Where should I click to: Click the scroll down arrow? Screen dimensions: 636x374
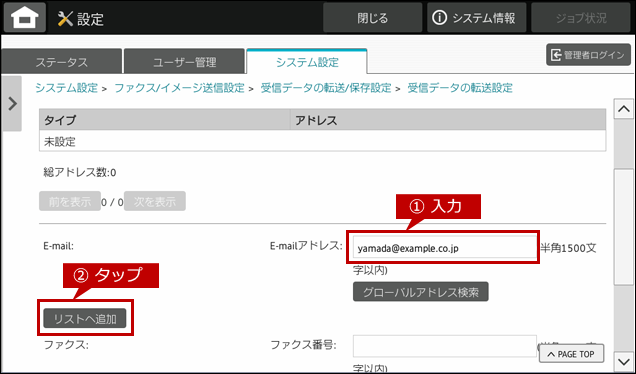pos(623,361)
